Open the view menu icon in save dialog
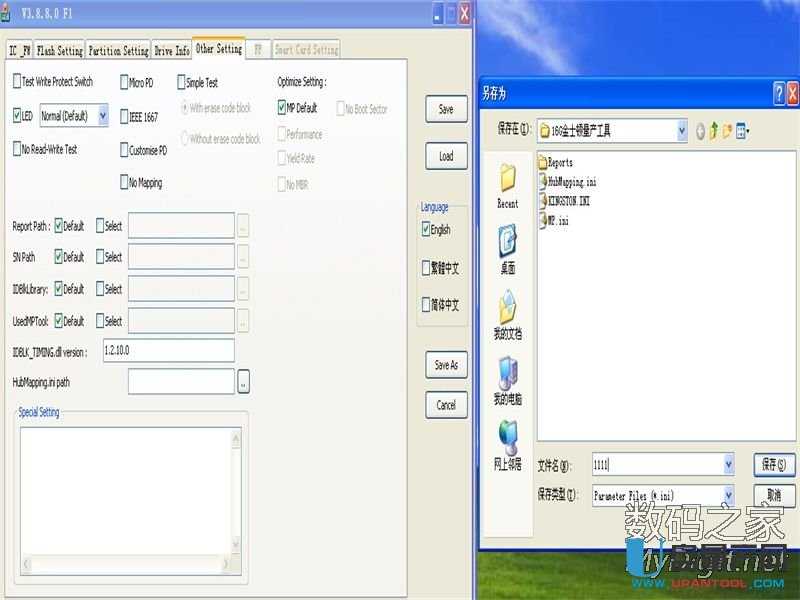 coord(743,130)
